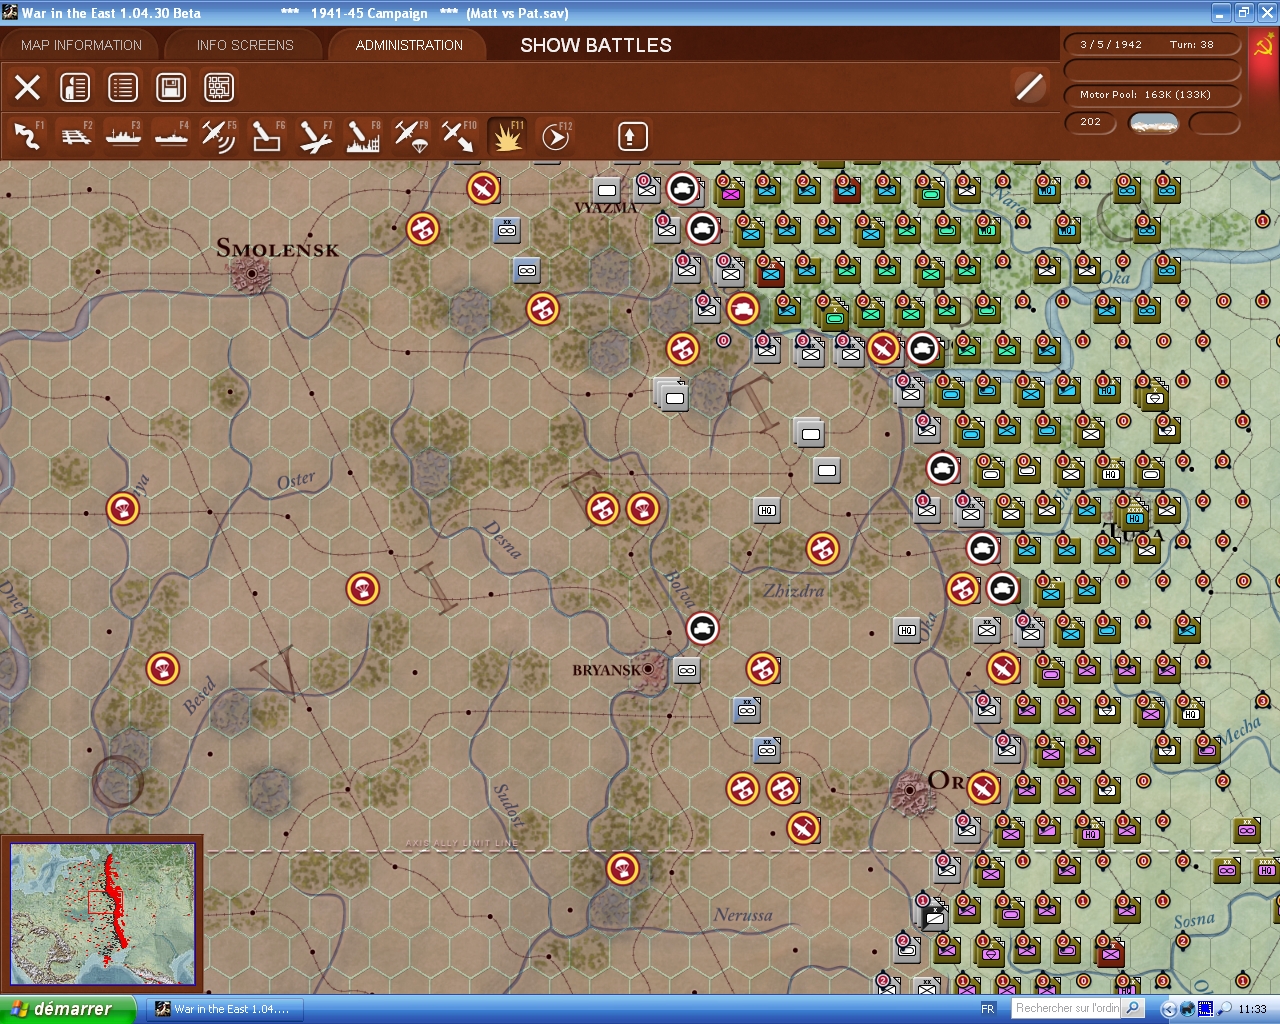This screenshot has height=1024, width=1280.
Task: Save the game with the floppy disk icon
Action: click(171, 88)
